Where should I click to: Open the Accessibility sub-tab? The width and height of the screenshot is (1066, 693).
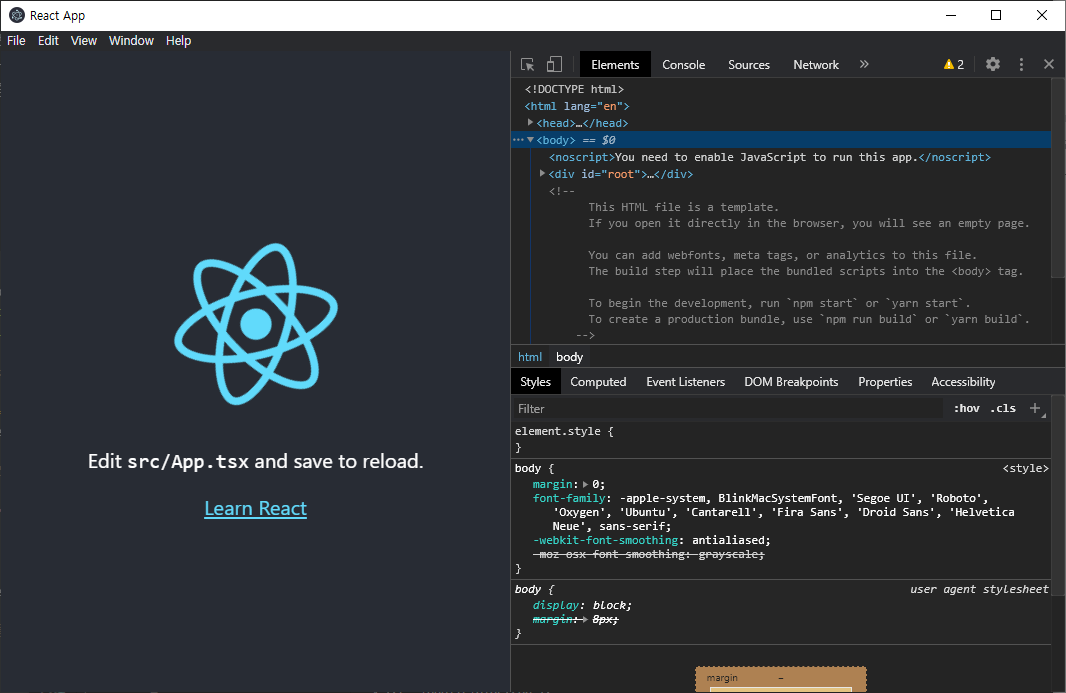[963, 382]
